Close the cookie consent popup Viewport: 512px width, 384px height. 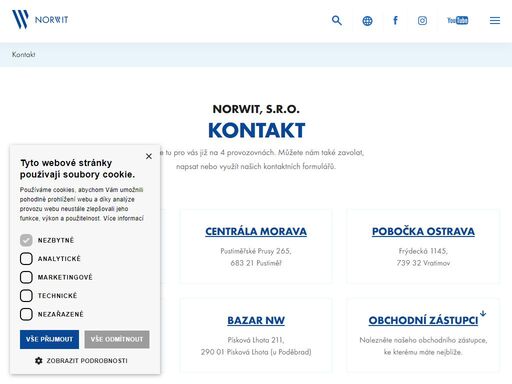(149, 156)
